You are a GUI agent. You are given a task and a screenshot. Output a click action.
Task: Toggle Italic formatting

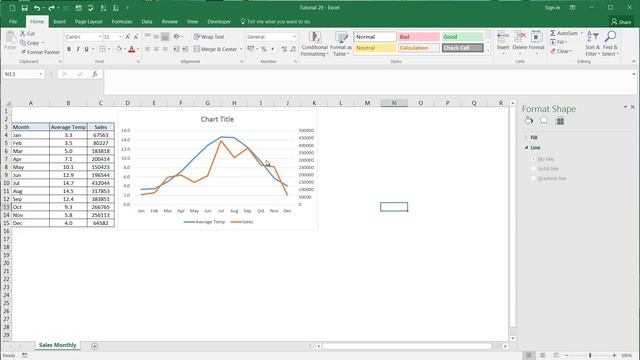(x=78, y=49)
